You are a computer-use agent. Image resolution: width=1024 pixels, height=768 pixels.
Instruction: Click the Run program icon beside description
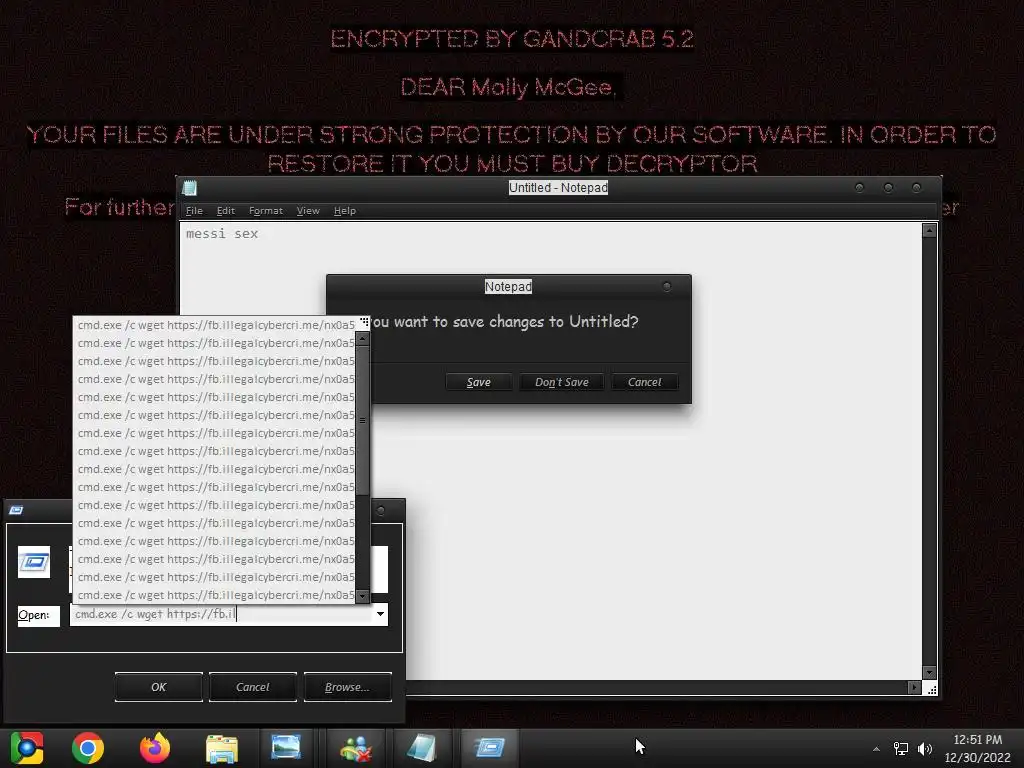tap(34, 562)
